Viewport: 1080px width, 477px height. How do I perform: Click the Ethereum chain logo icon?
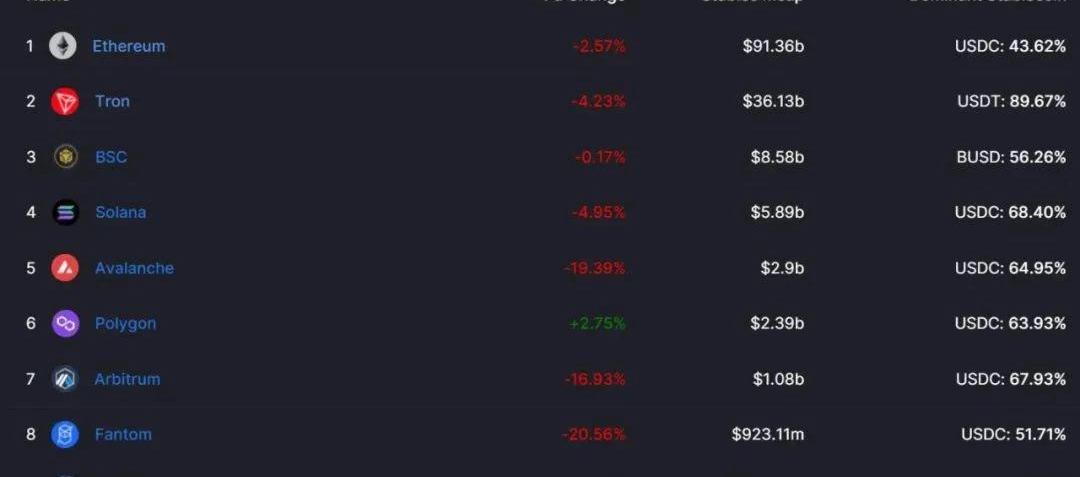point(63,46)
